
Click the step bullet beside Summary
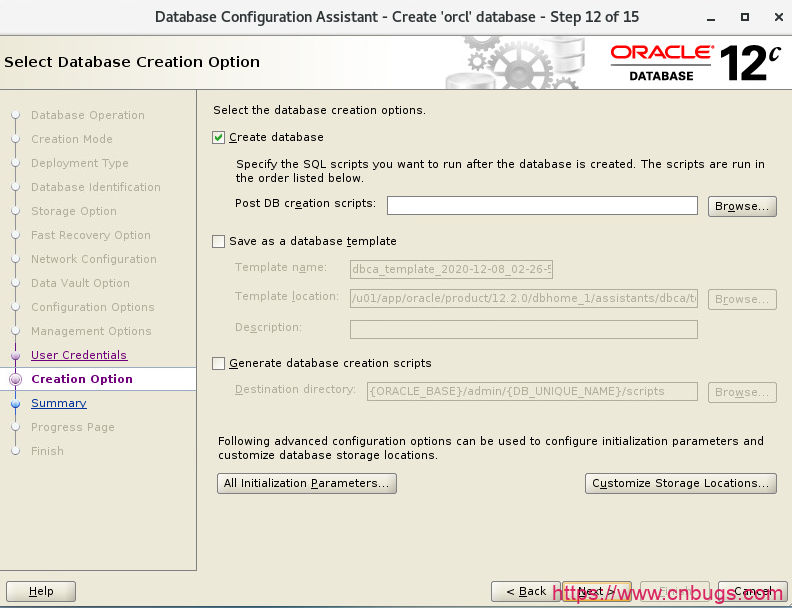point(15,404)
